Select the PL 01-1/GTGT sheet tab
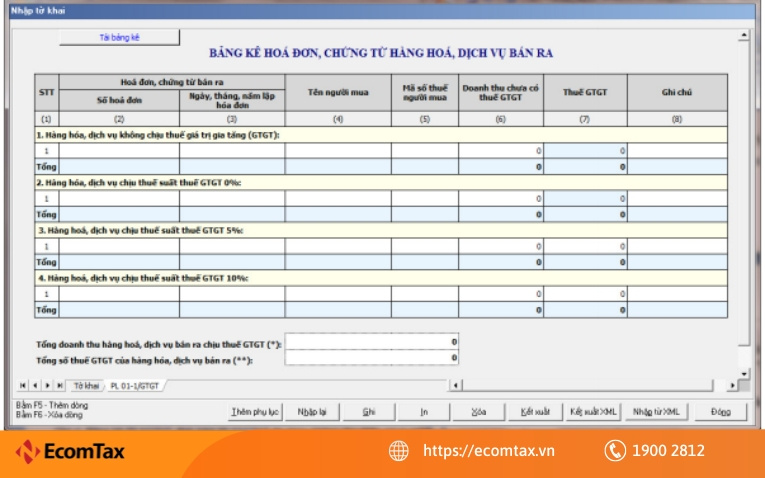The height and width of the screenshot is (478, 765). tap(135, 386)
